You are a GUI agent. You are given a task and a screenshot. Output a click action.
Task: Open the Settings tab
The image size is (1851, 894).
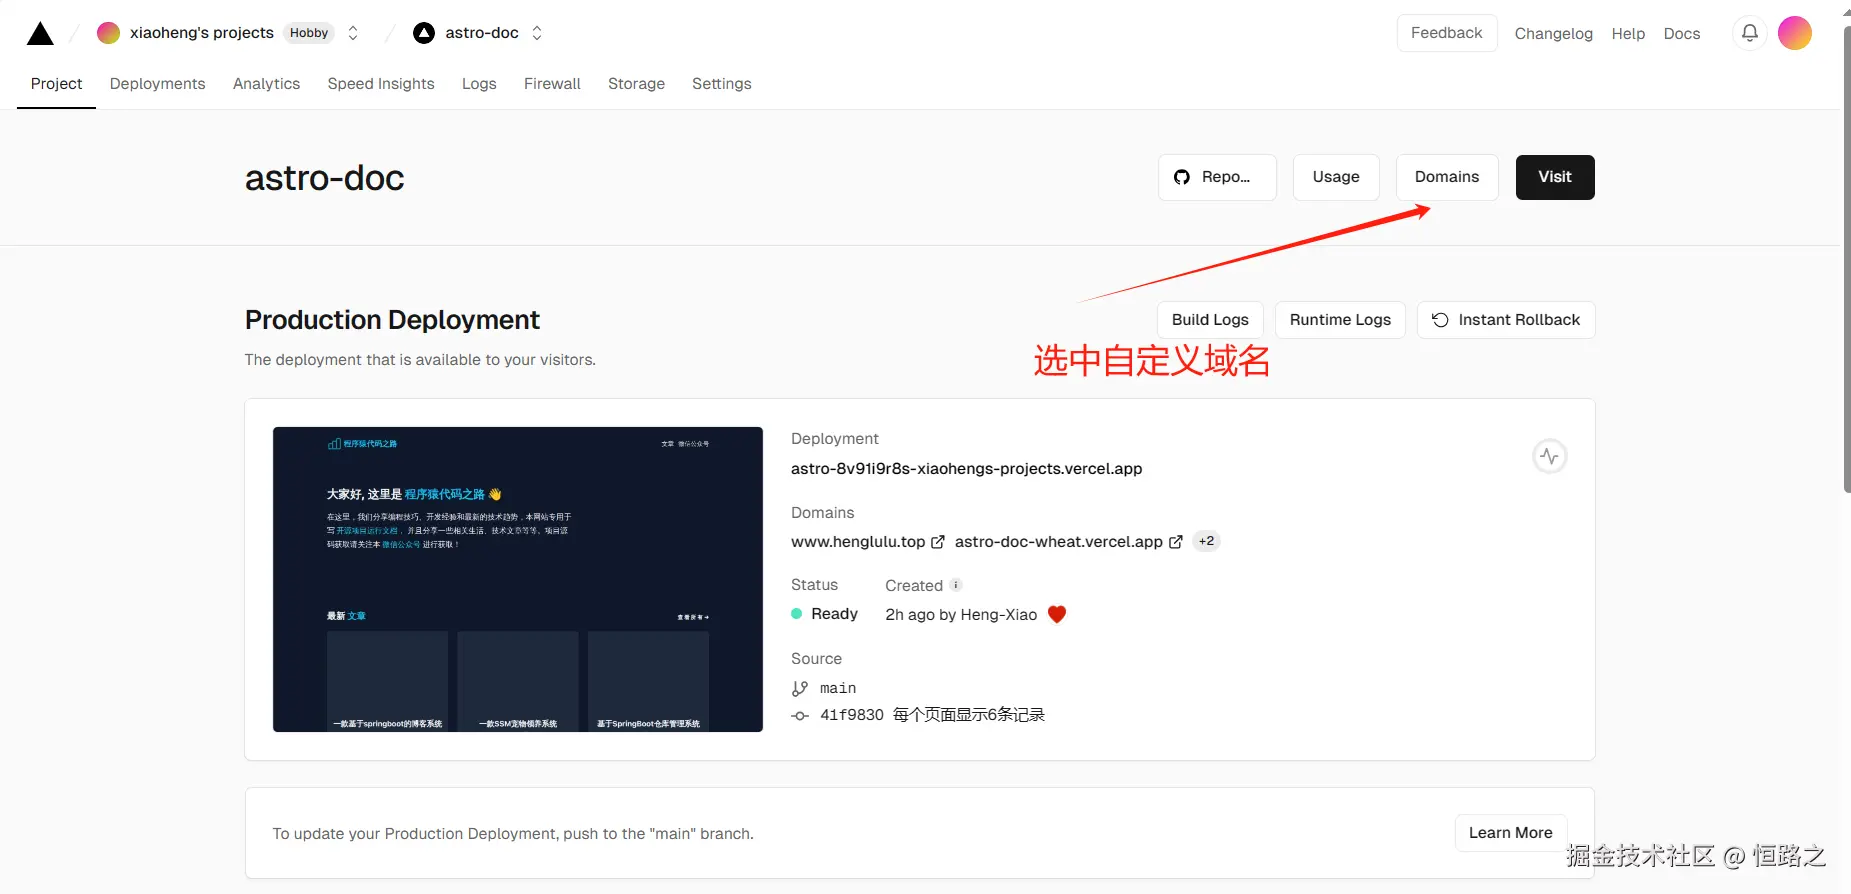tap(721, 84)
